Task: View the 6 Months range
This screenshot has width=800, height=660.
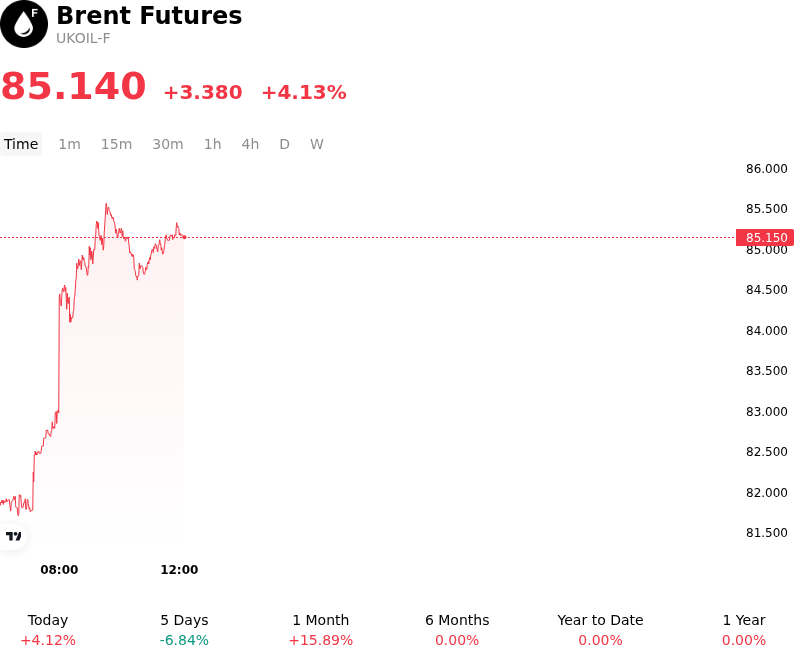Action: (x=457, y=630)
